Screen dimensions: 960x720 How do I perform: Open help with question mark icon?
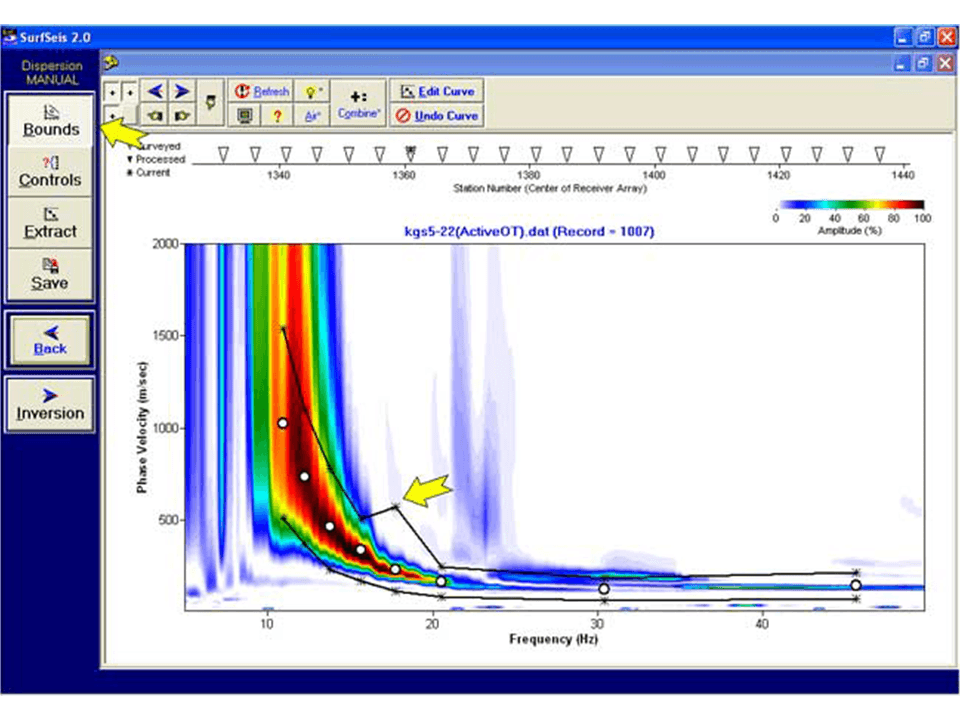[x=277, y=115]
